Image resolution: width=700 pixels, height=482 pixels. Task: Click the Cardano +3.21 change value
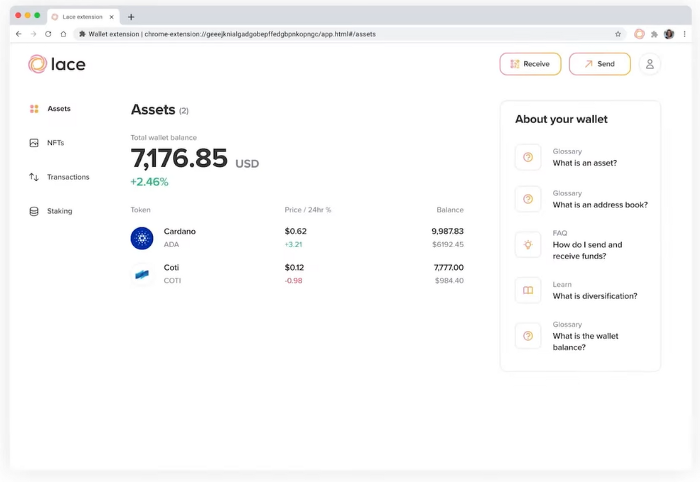click(x=293, y=245)
